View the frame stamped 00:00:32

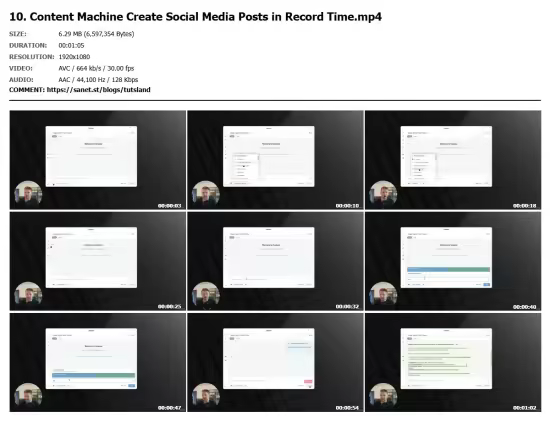click(275, 261)
